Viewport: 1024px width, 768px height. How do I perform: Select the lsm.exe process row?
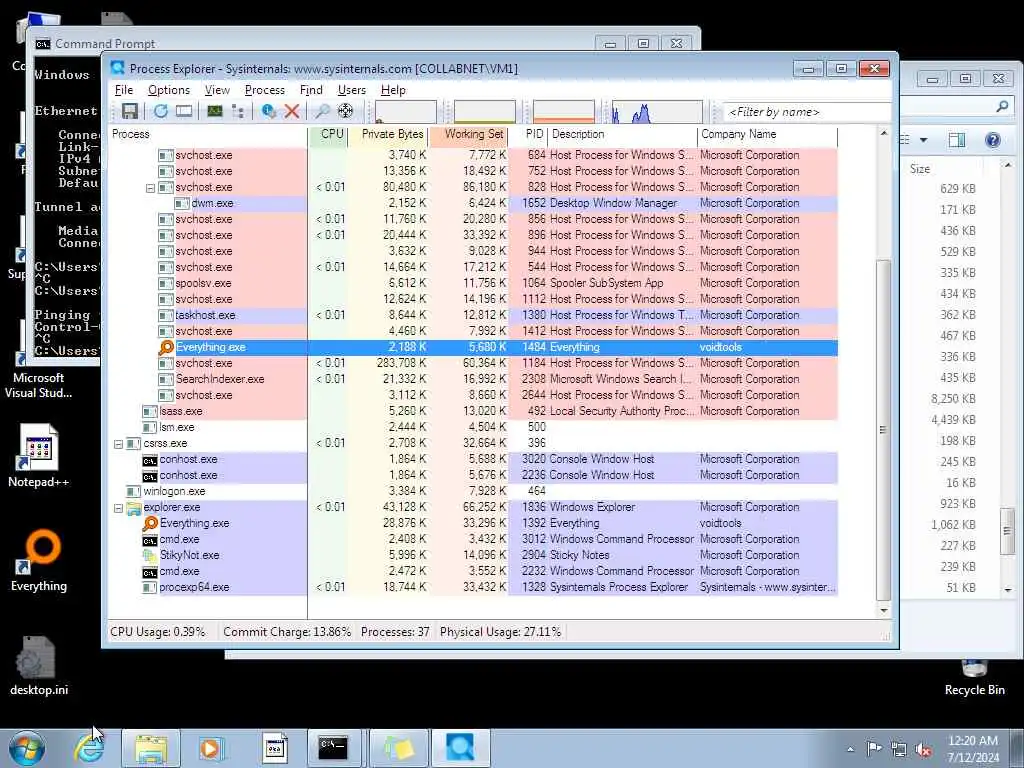473,427
